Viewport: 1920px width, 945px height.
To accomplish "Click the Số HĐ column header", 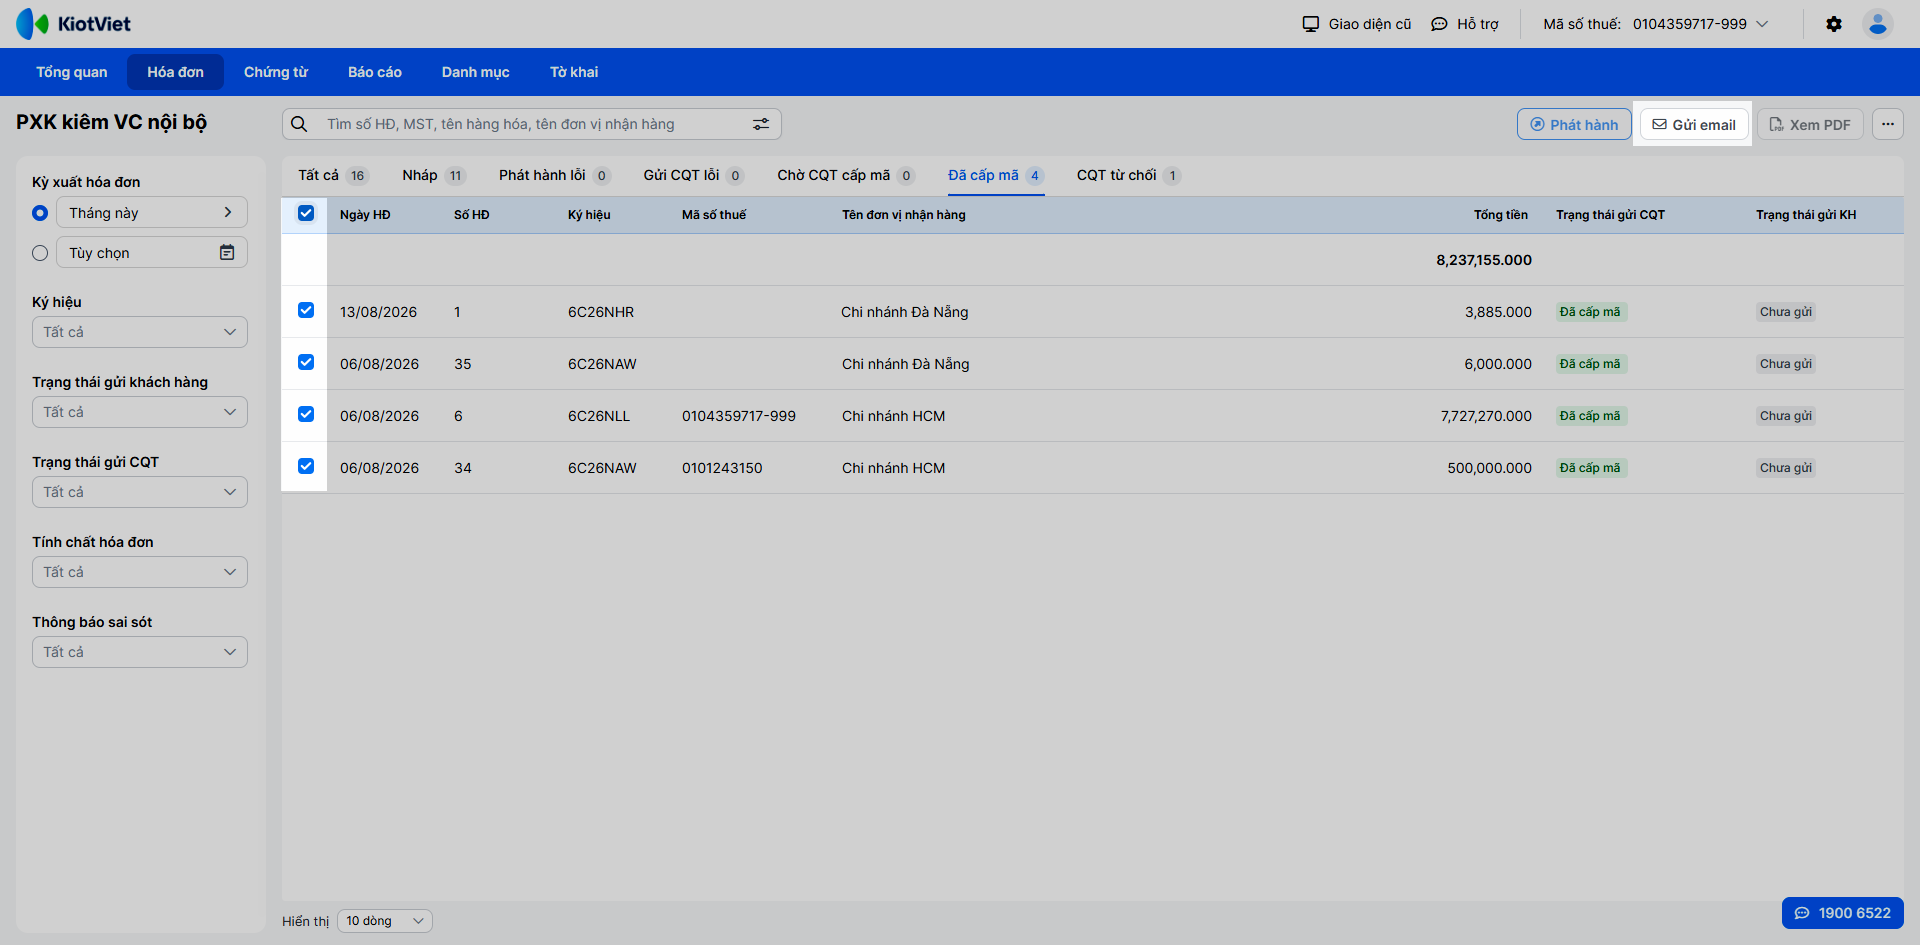I will [472, 215].
